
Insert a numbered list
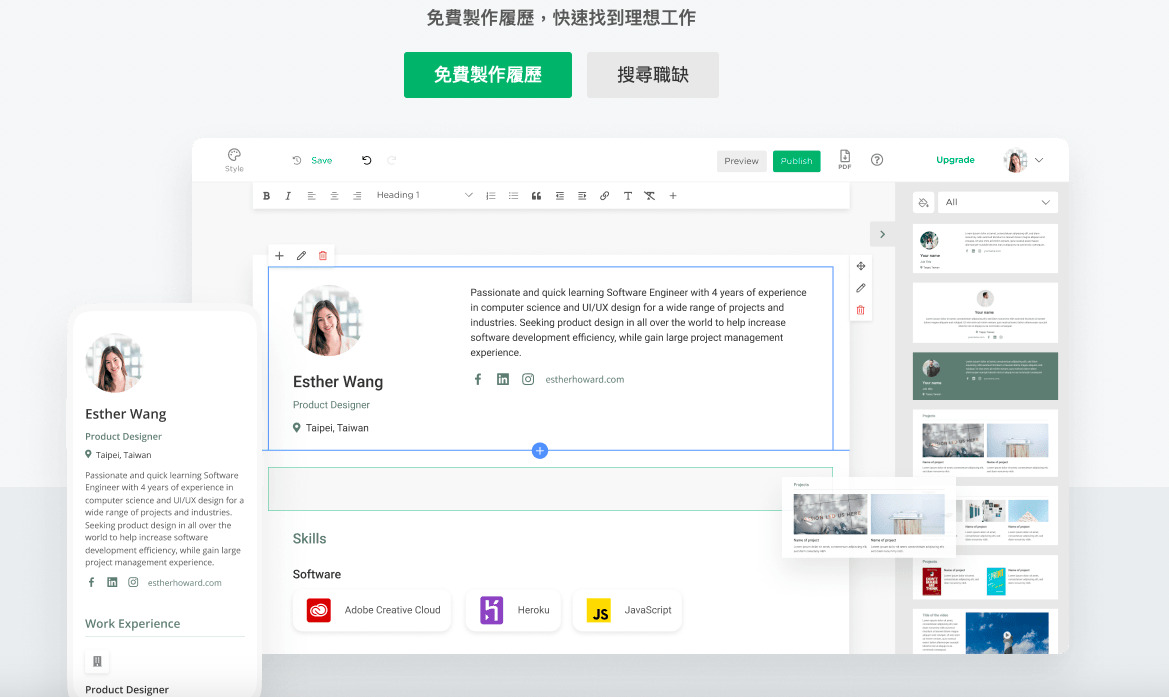[x=491, y=196]
